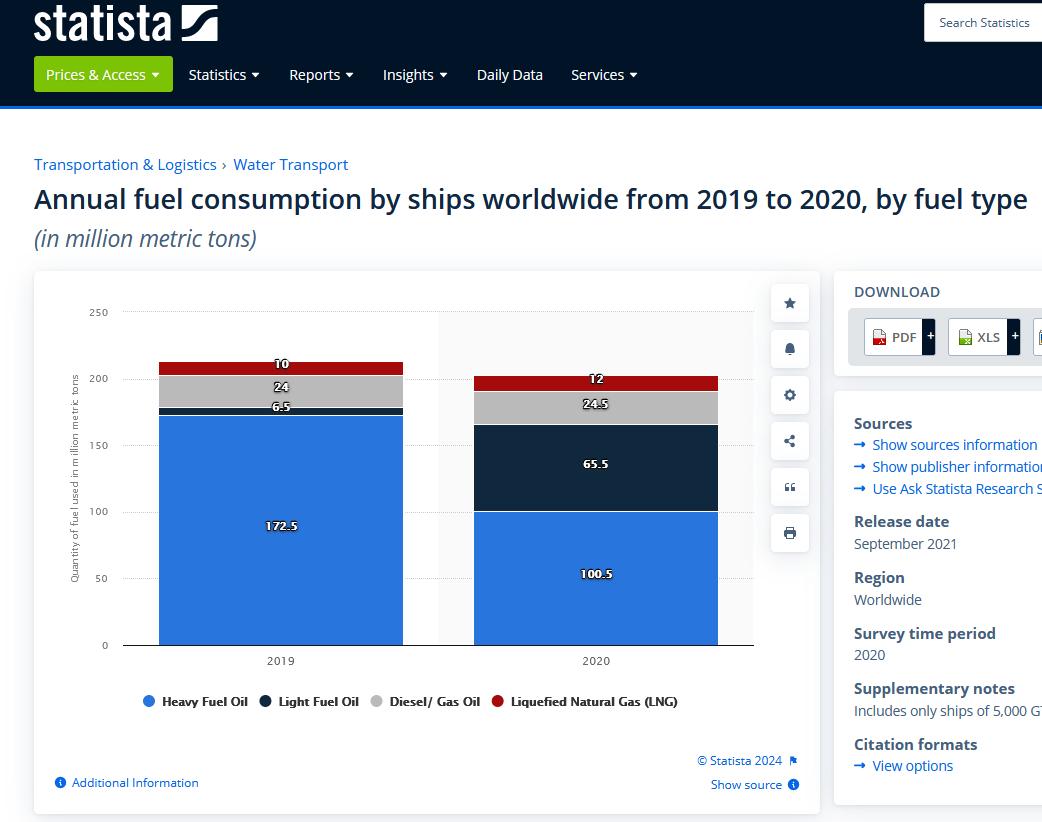1042x822 pixels.
Task: Click the quotation mark citation icon
Action: (x=790, y=487)
